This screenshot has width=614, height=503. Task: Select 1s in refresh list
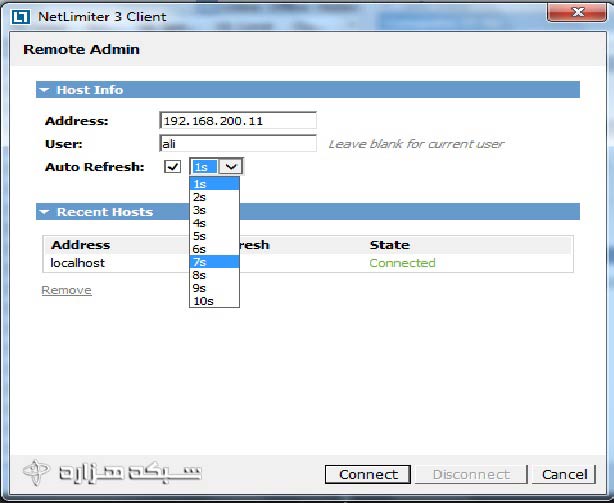pos(215,184)
